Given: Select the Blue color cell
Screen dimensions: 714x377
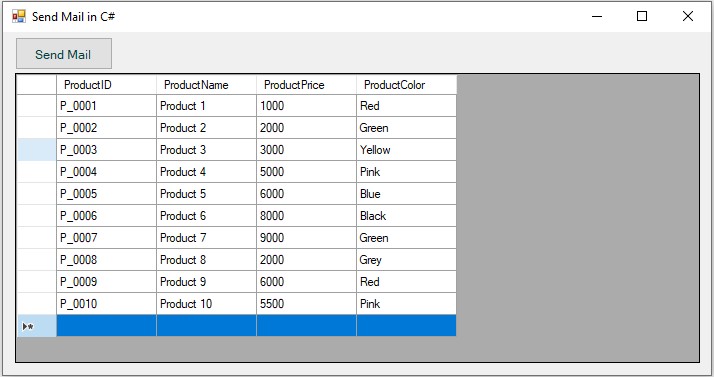Looking at the screenshot, I should pos(407,194).
